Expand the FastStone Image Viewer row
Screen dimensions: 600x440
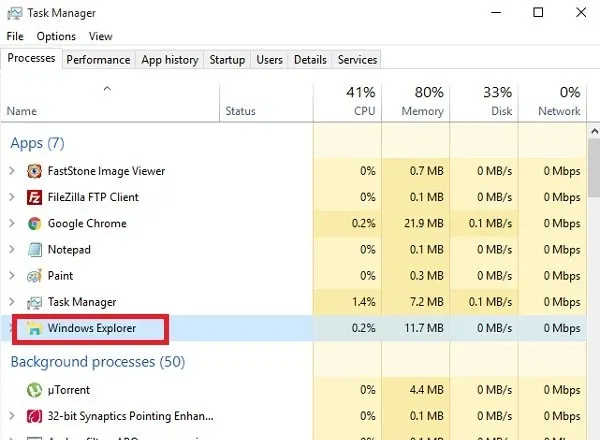pos(12,171)
